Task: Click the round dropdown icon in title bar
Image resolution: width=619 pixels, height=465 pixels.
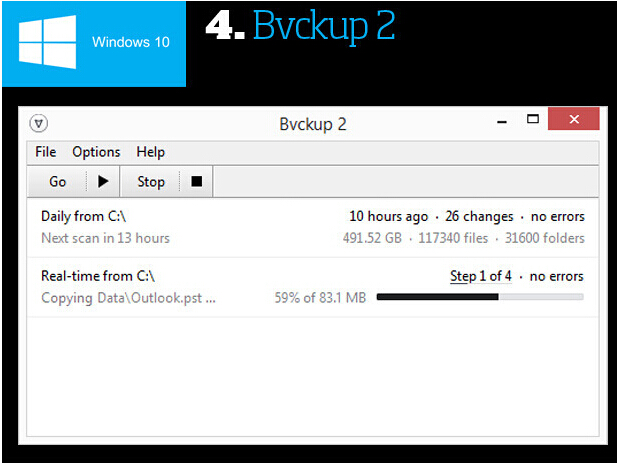Action: tap(39, 124)
